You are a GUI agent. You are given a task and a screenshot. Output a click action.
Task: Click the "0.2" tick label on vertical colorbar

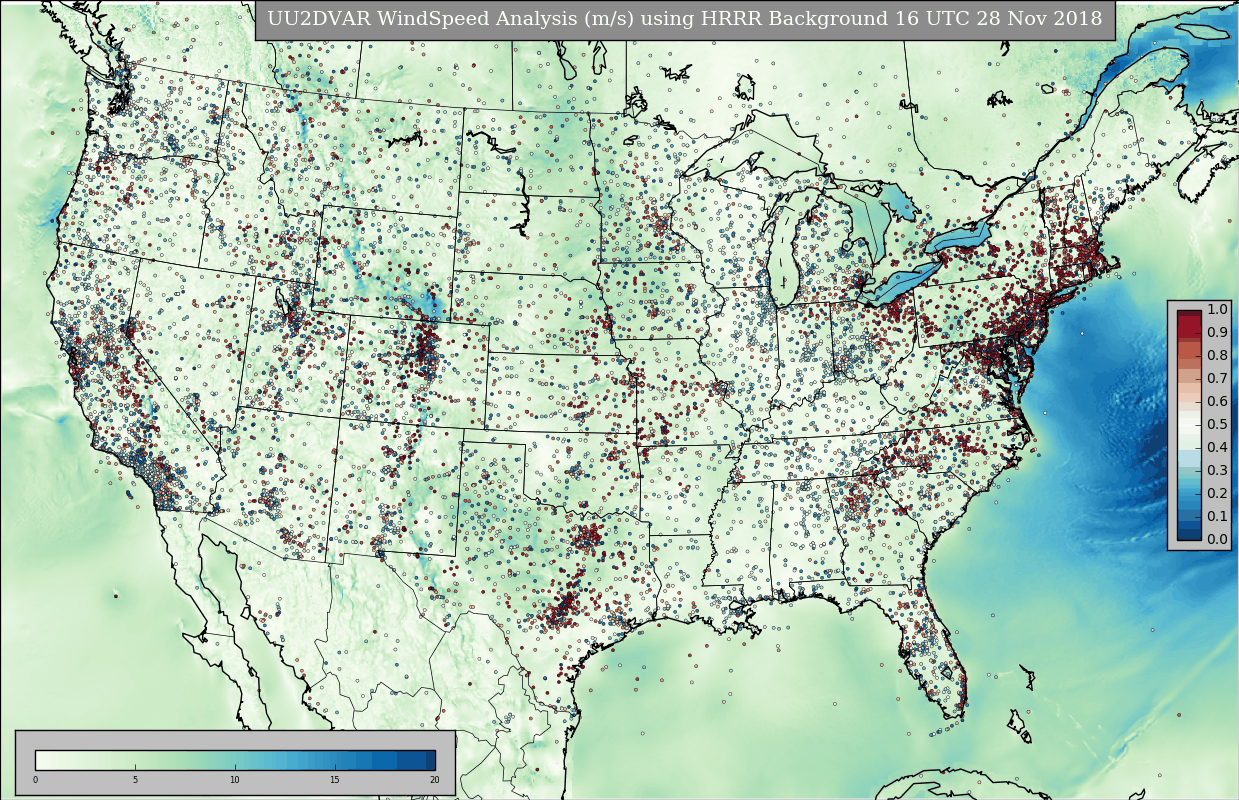1217,493
